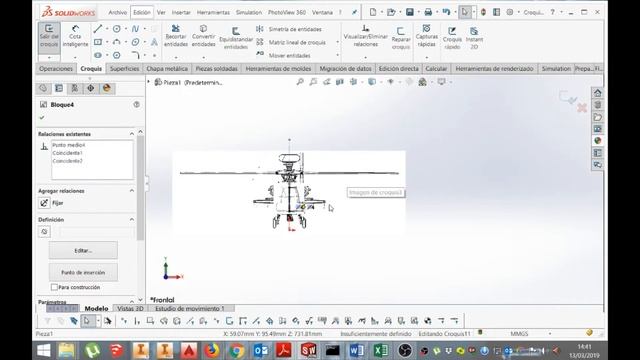Click Visualizar/Eliminar relaciones
This screenshot has width=640, height=360.
pos(365,36)
